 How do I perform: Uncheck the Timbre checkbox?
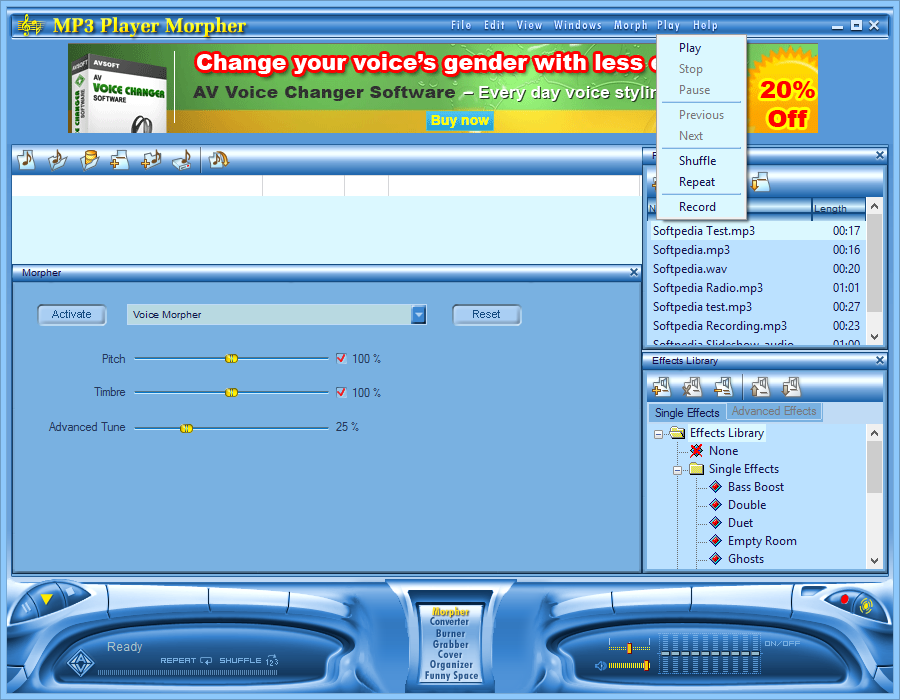[x=341, y=392]
